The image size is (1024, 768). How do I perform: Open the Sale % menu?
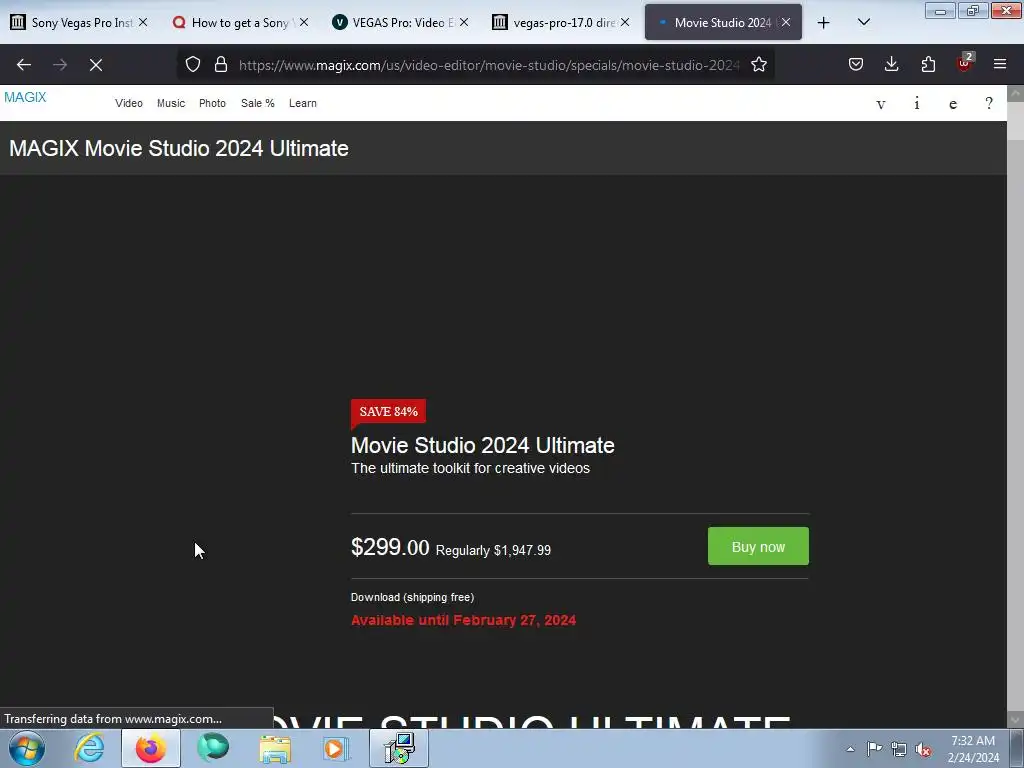click(257, 103)
